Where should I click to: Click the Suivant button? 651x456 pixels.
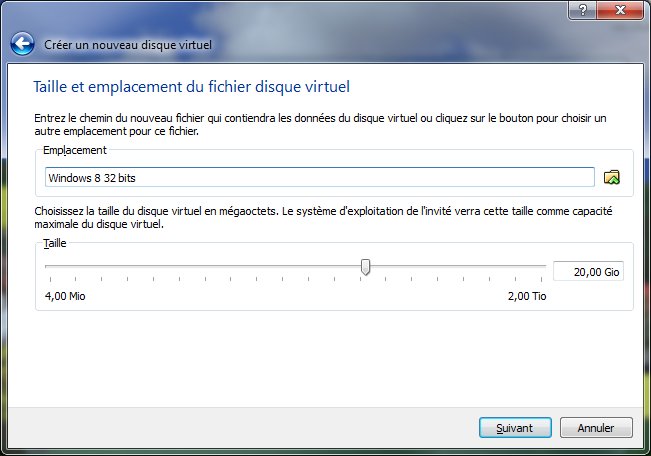(x=515, y=428)
